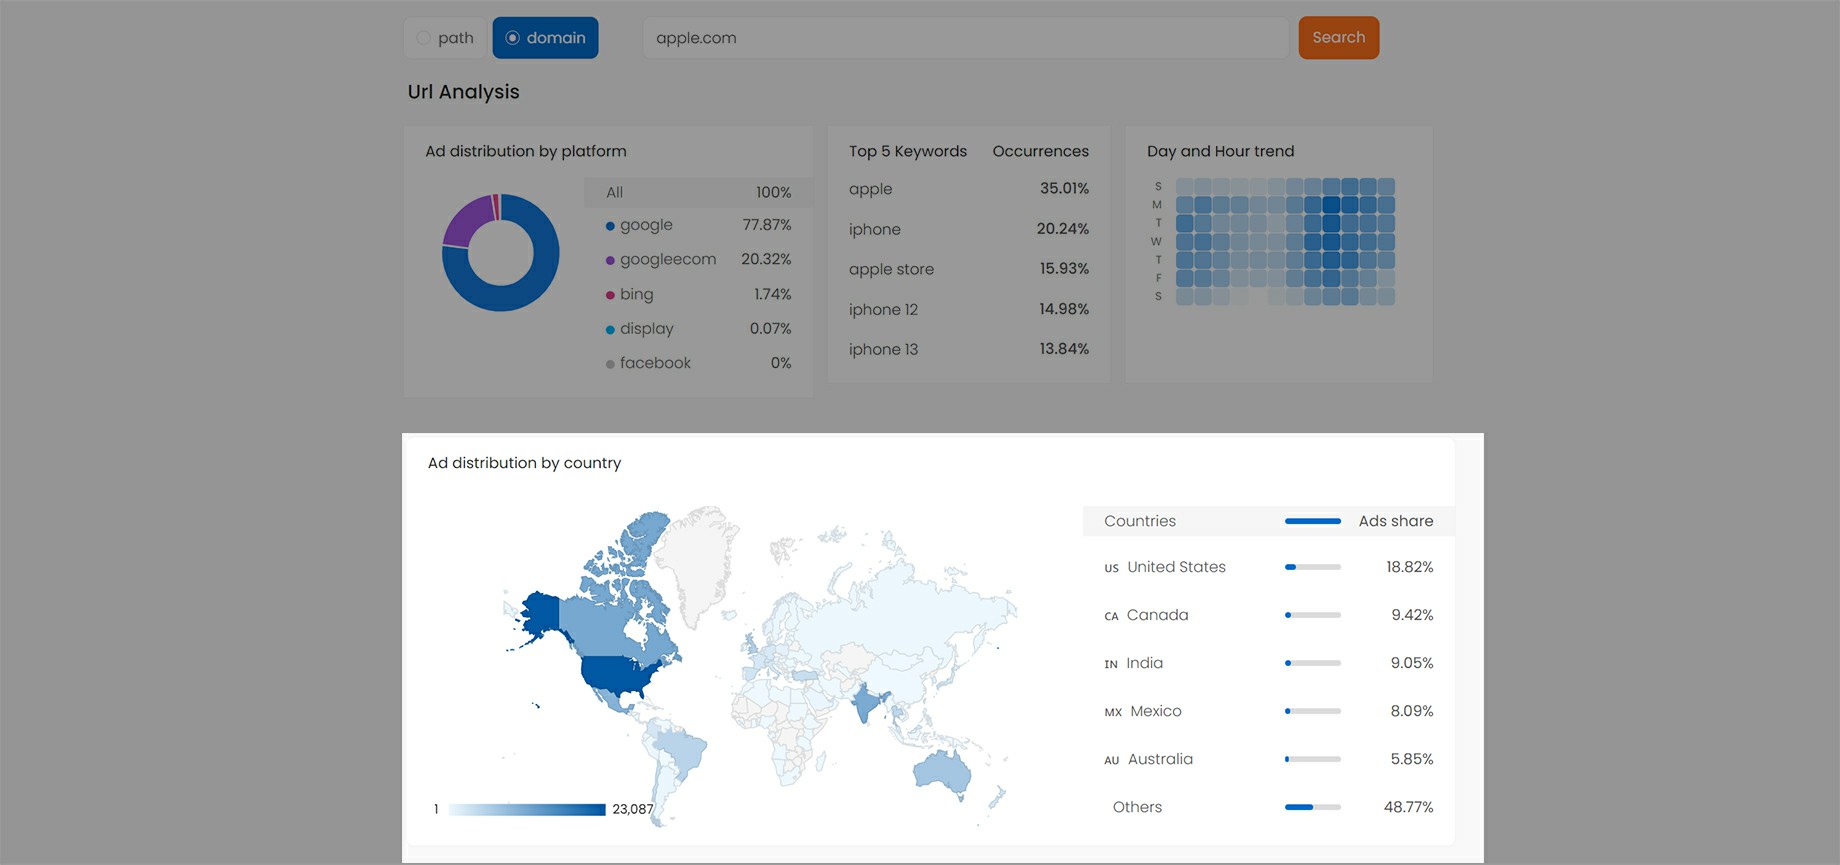
Task: Select the All row in platform list
Action: [x=698, y=192]
